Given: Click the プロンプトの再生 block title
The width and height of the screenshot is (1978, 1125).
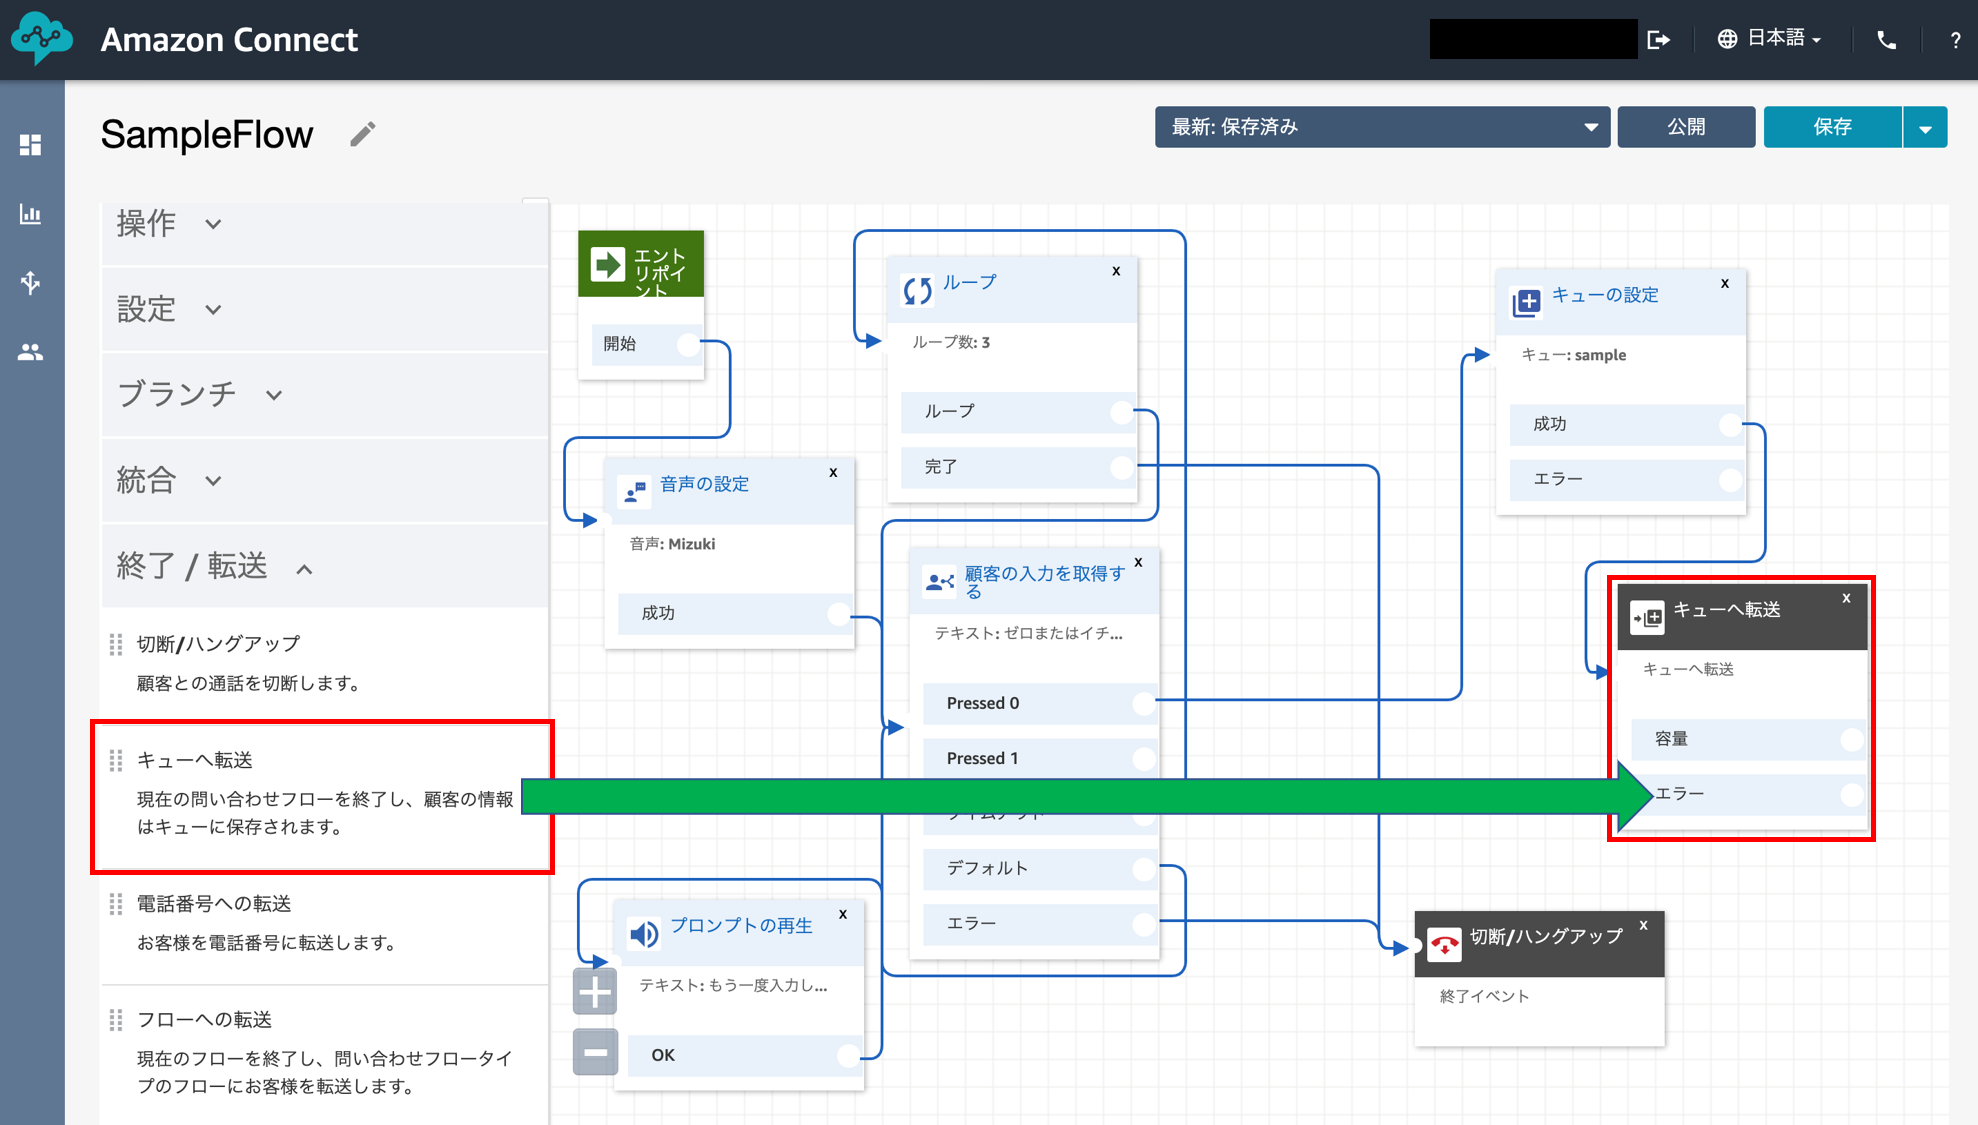Looking at the screenshot, I should 741,925.
